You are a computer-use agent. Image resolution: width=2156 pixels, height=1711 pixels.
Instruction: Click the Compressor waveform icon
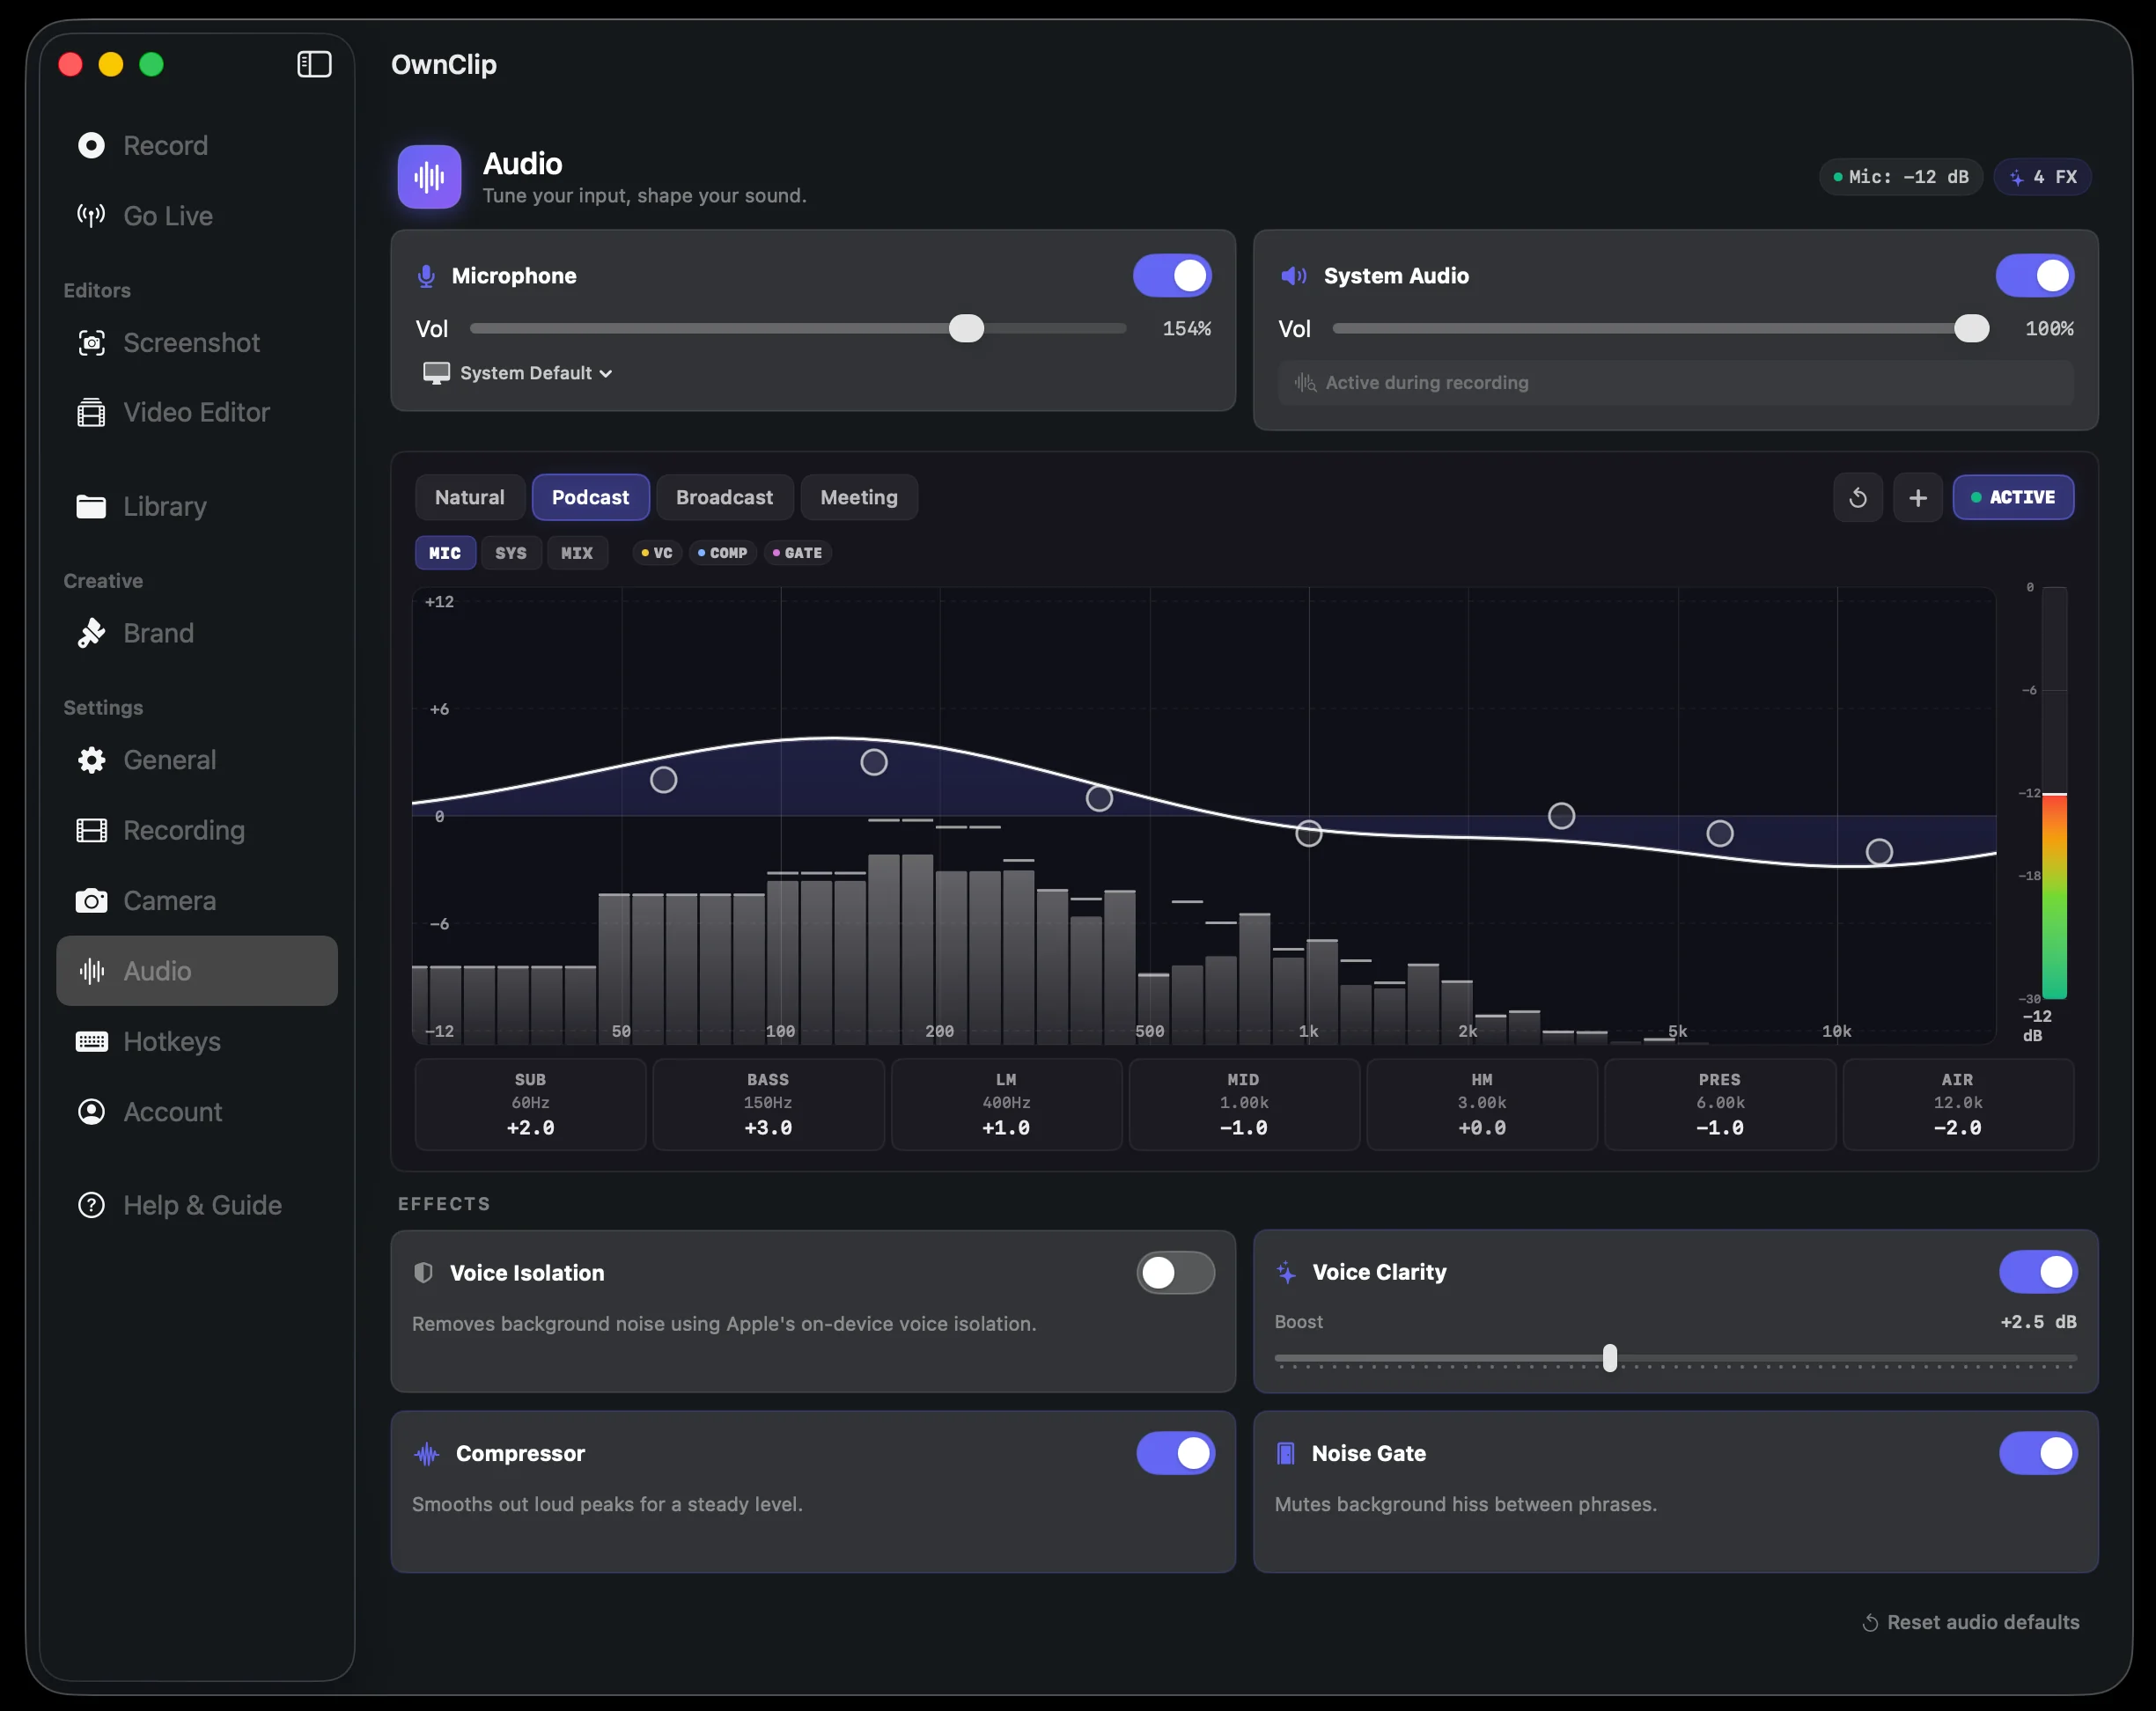pyautogui.click(x=427, y=1453)
